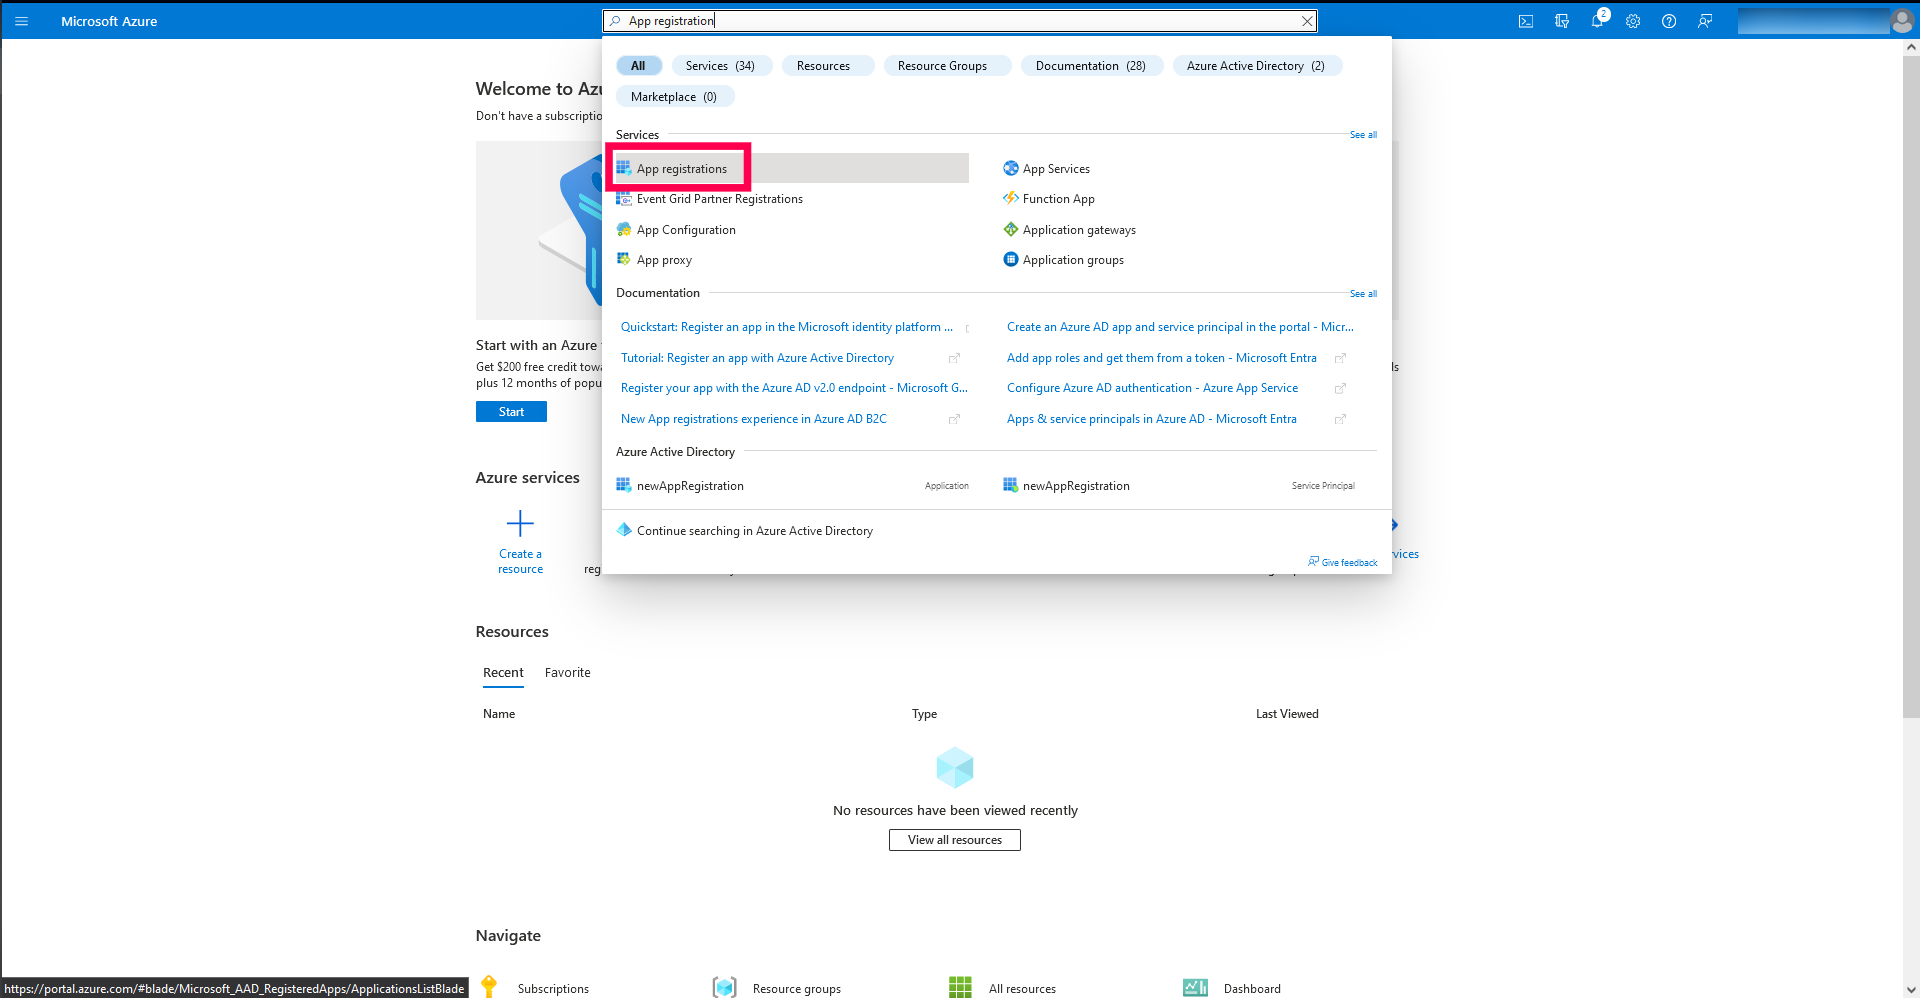Filter results by Resource Groups
This screenshot has height=998, width=1920.
945,65
